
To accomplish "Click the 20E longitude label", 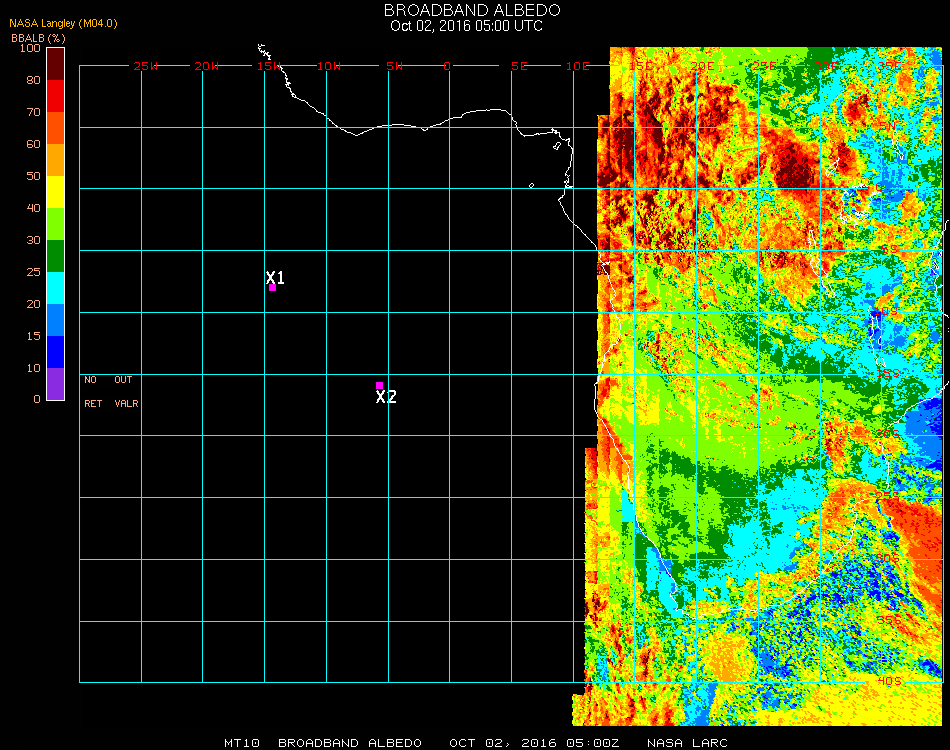I will click(x=702, y=66).
